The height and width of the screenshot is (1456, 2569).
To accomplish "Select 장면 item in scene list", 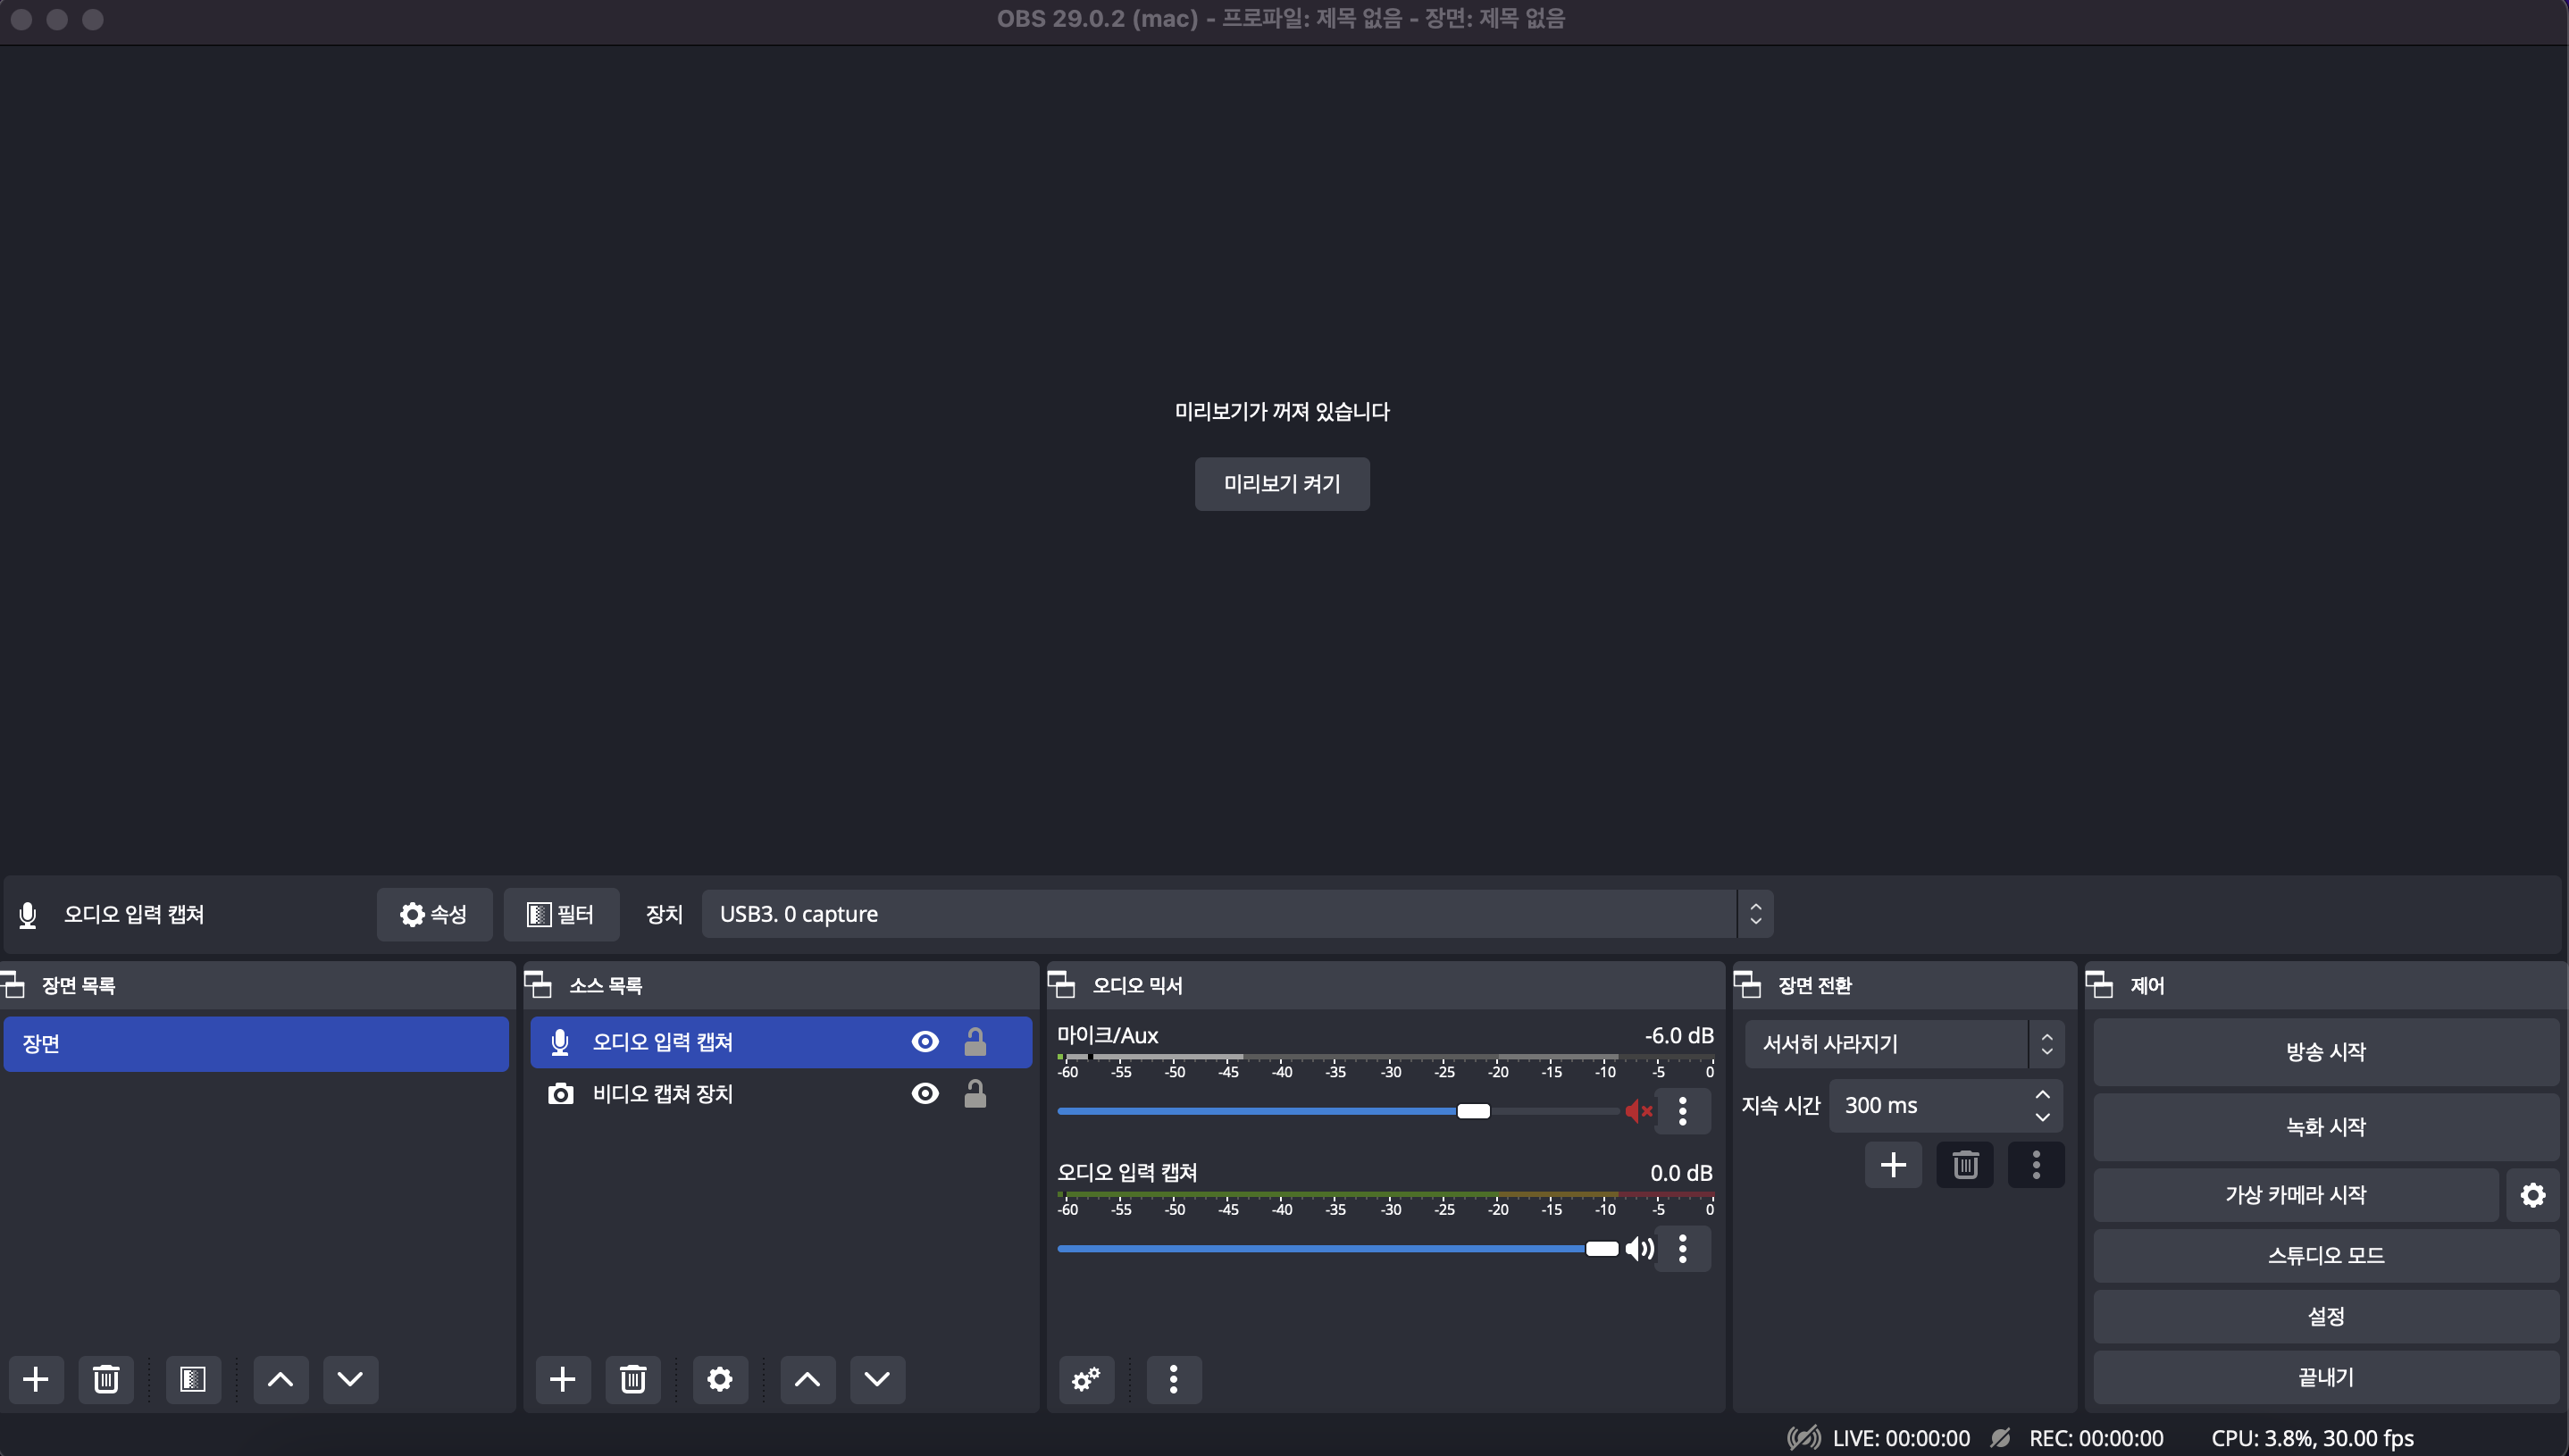I will pyautogui.click(x=255, y=1043).
